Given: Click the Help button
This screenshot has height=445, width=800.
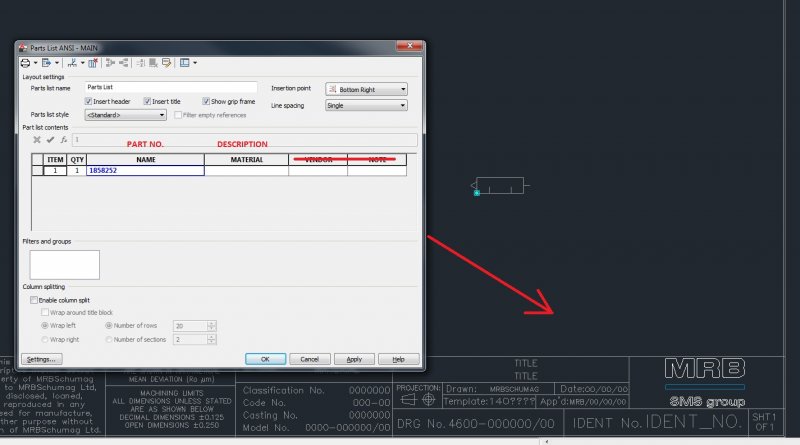Looking at the screenshot, I should coord(398,359).
